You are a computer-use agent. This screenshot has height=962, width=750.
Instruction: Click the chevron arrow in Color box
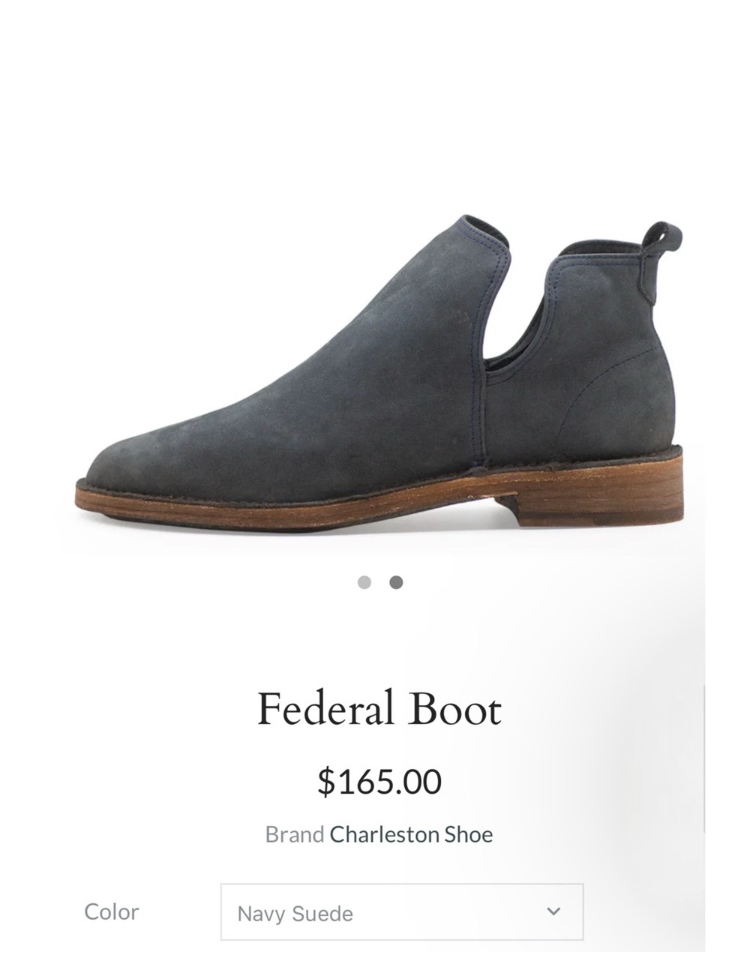pos(554,911)
